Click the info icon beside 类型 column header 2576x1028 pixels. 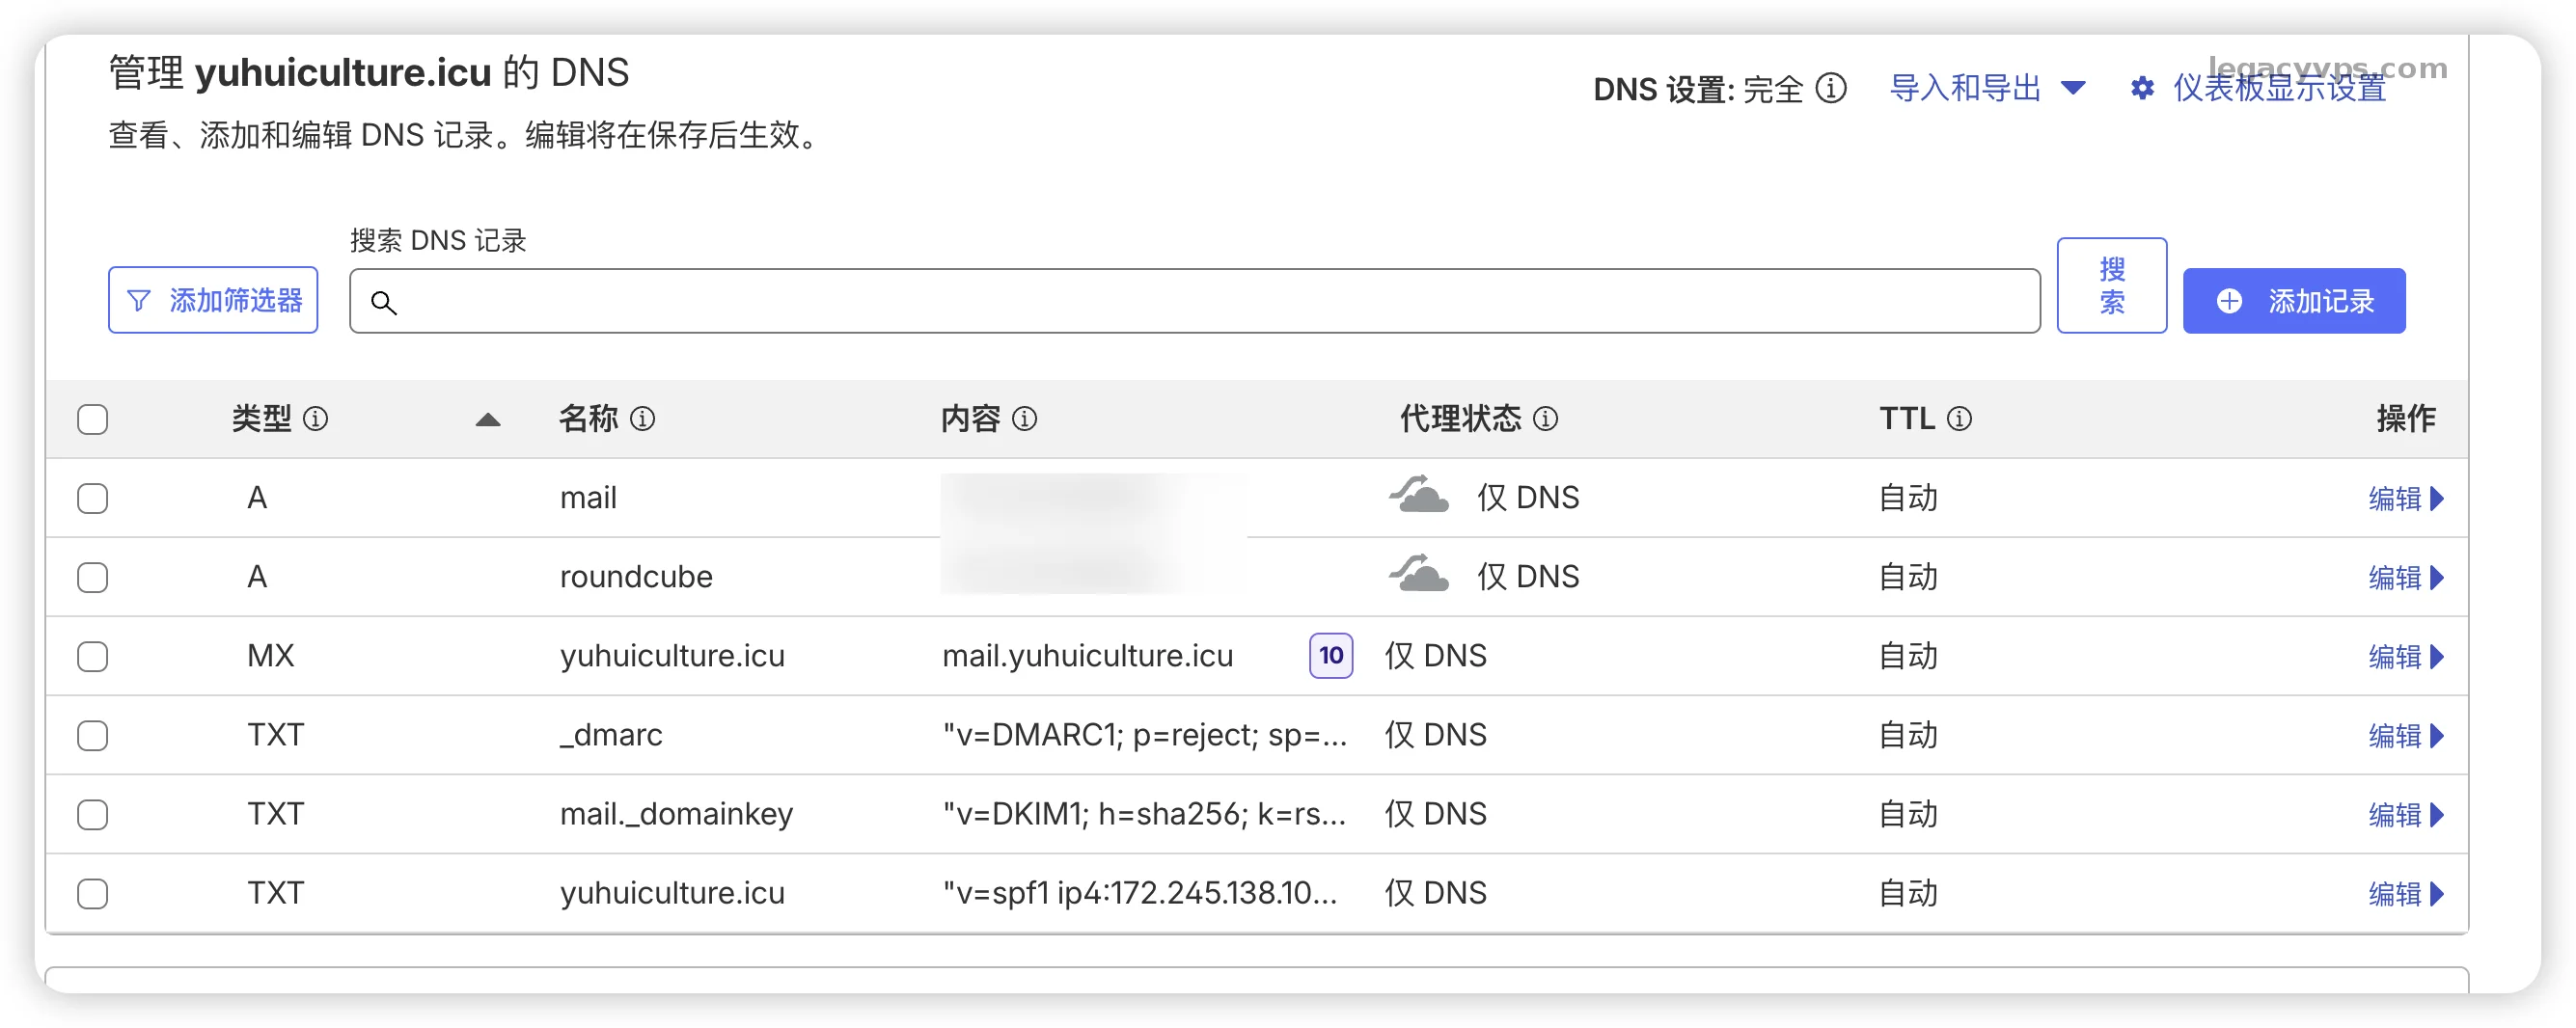315,419
